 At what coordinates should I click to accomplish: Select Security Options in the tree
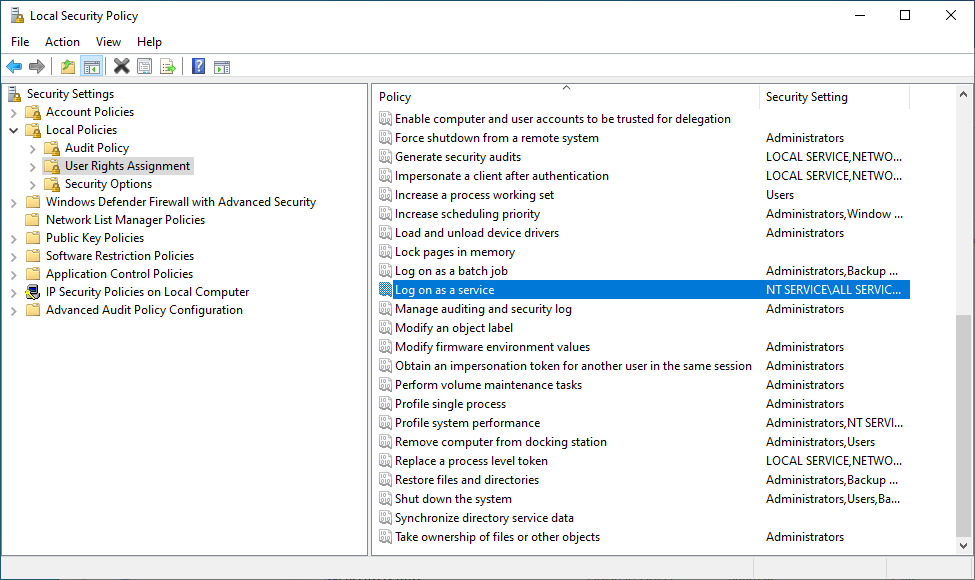[108, 184]
